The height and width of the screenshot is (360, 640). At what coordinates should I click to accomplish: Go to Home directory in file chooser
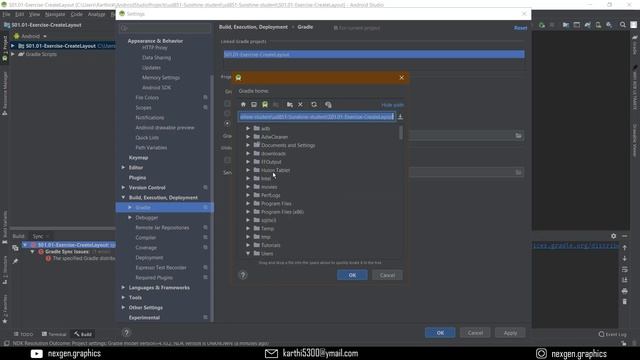point(243,104)
